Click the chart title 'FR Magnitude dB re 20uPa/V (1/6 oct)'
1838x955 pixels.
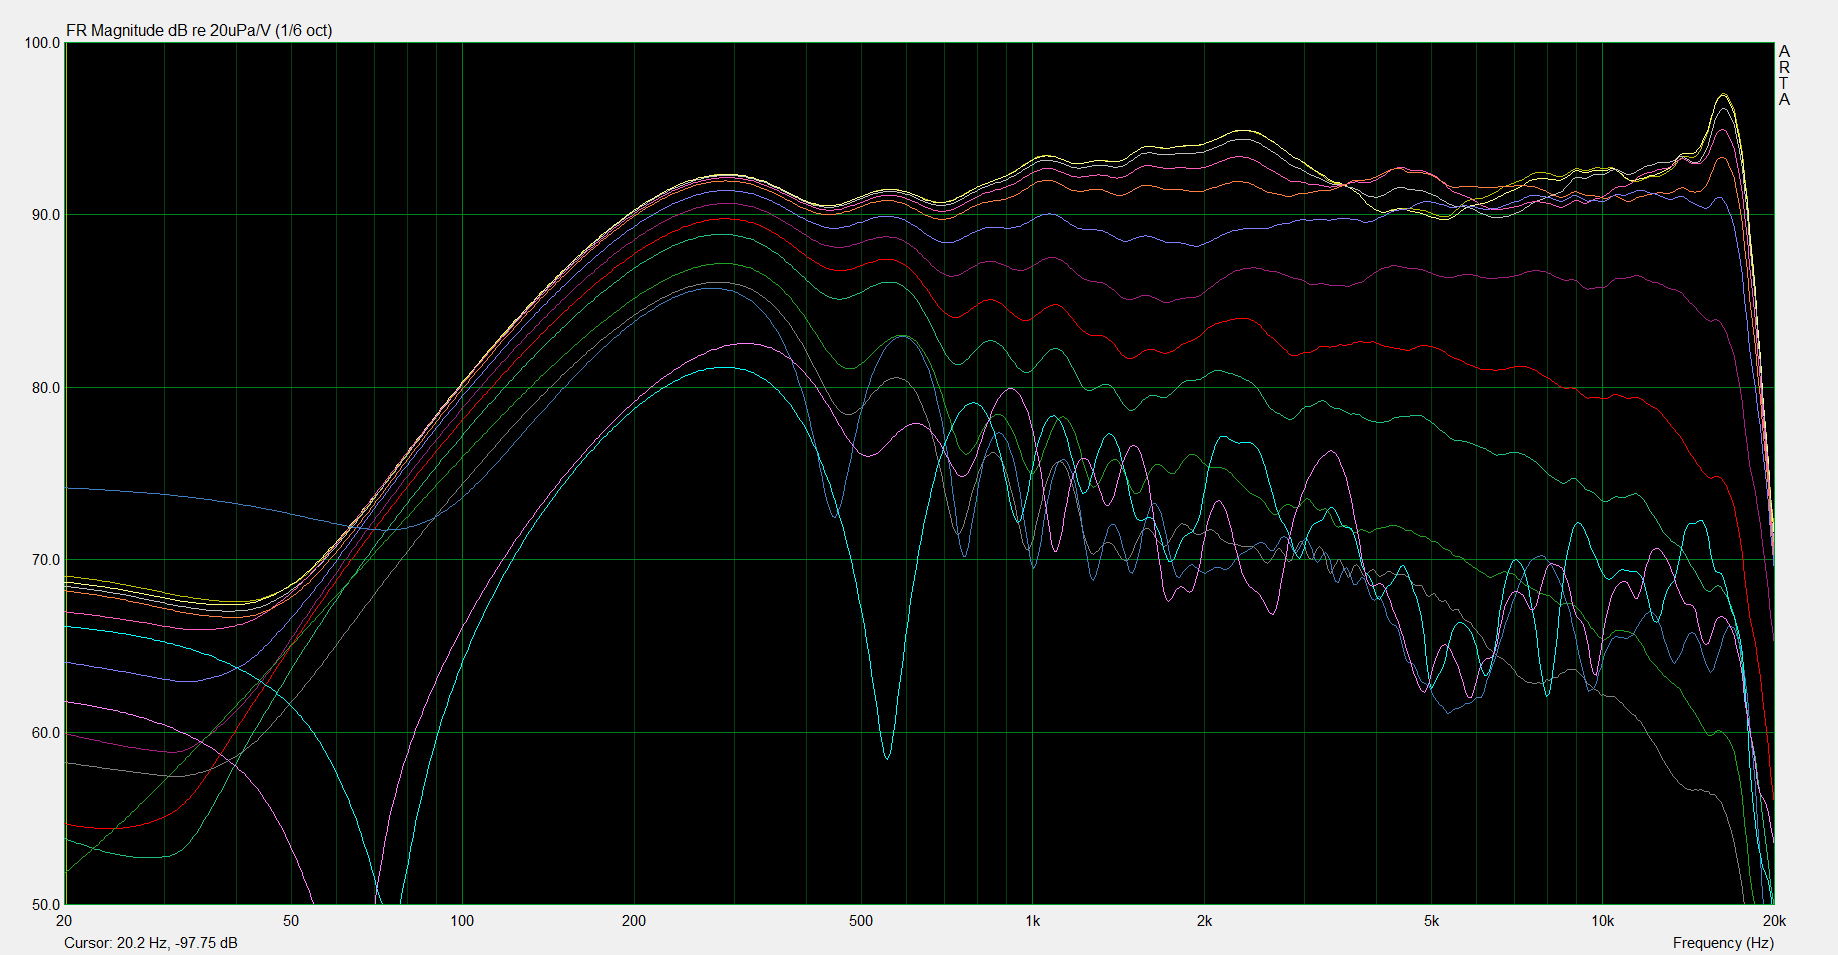tap(199, 31)
